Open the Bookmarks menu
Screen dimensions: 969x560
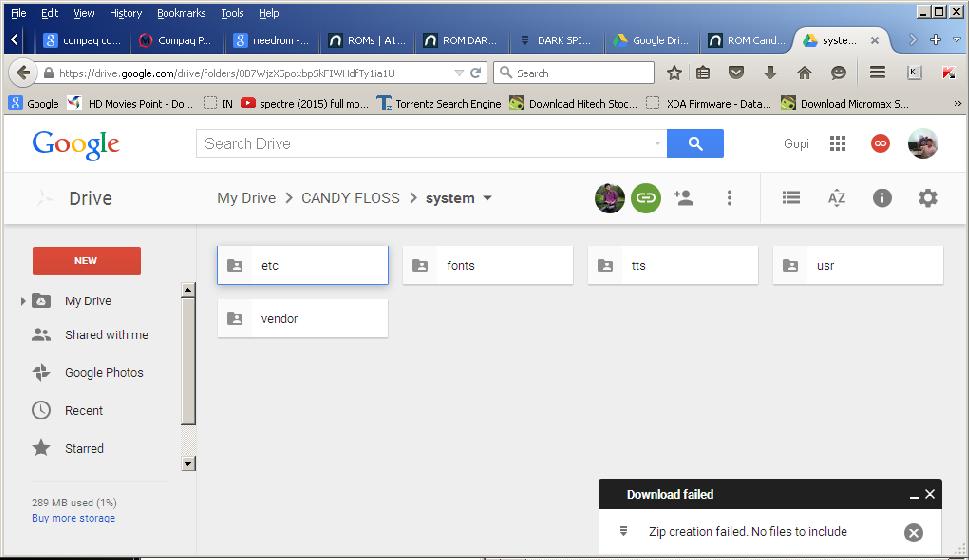(x=180, y=13)
